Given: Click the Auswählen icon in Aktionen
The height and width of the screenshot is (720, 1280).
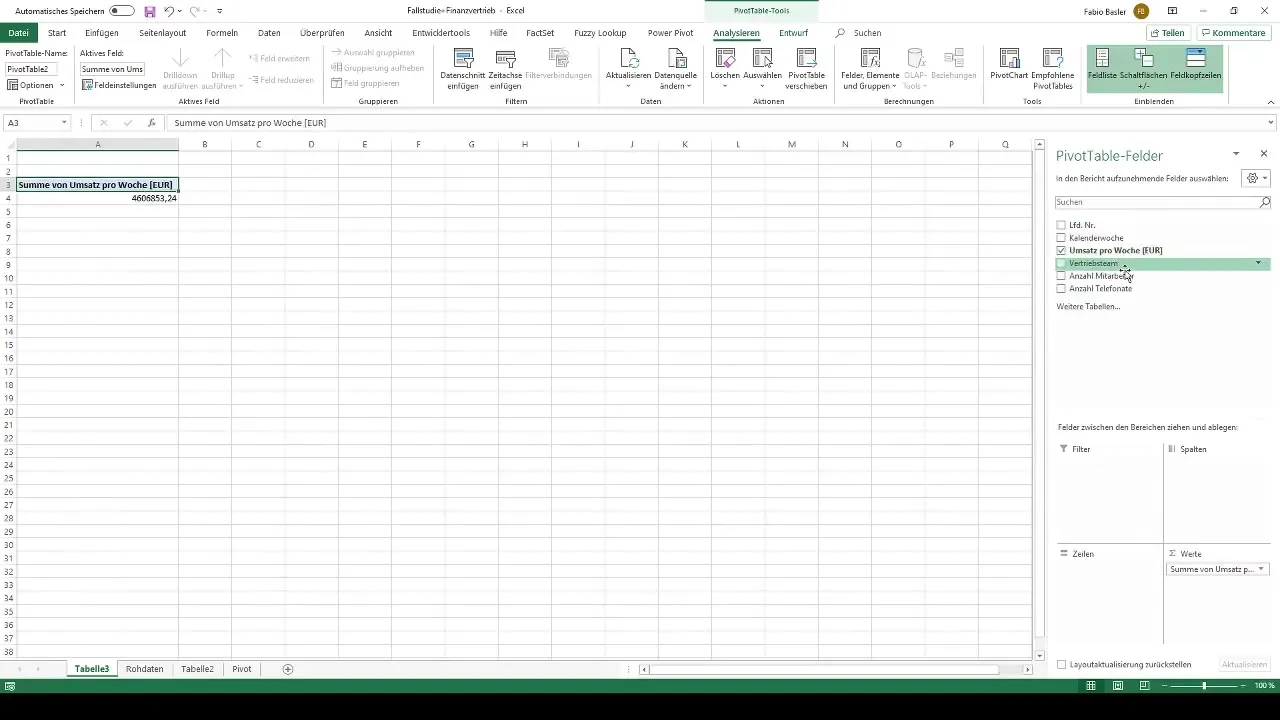Looking at the screenshot, I should pyautogui.click(x=762, y=59).
